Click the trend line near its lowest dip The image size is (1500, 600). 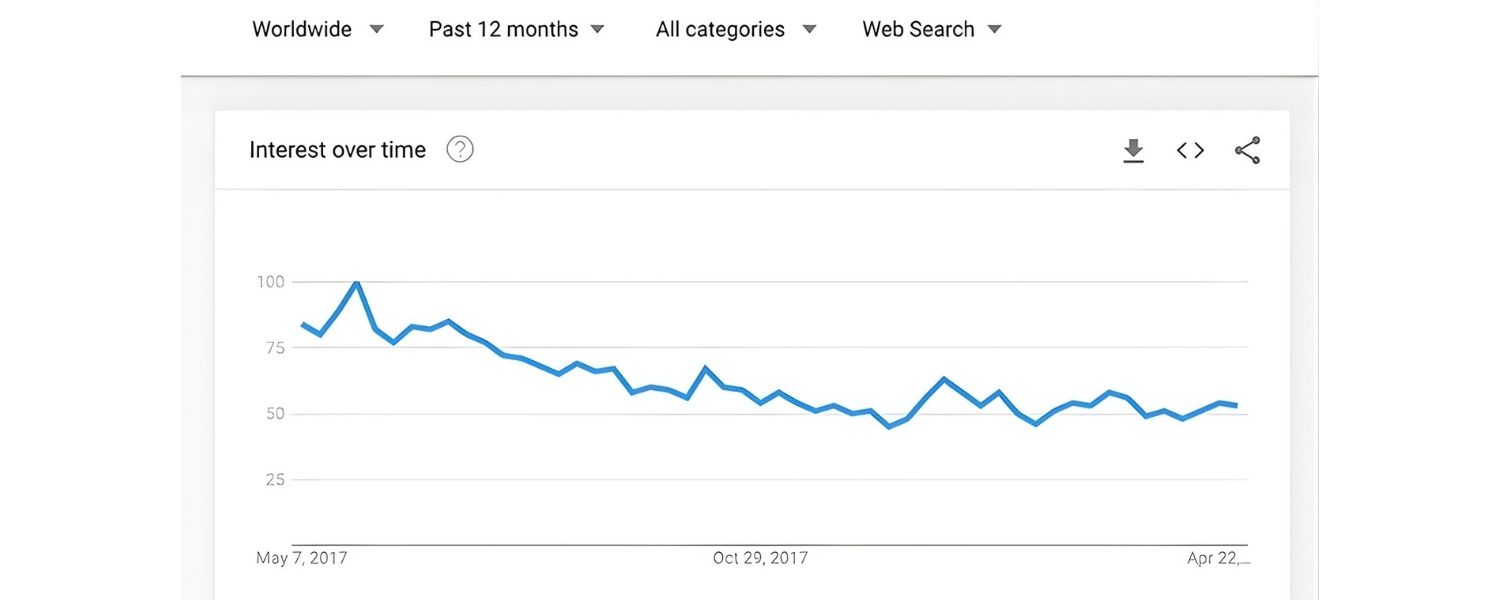888,425
